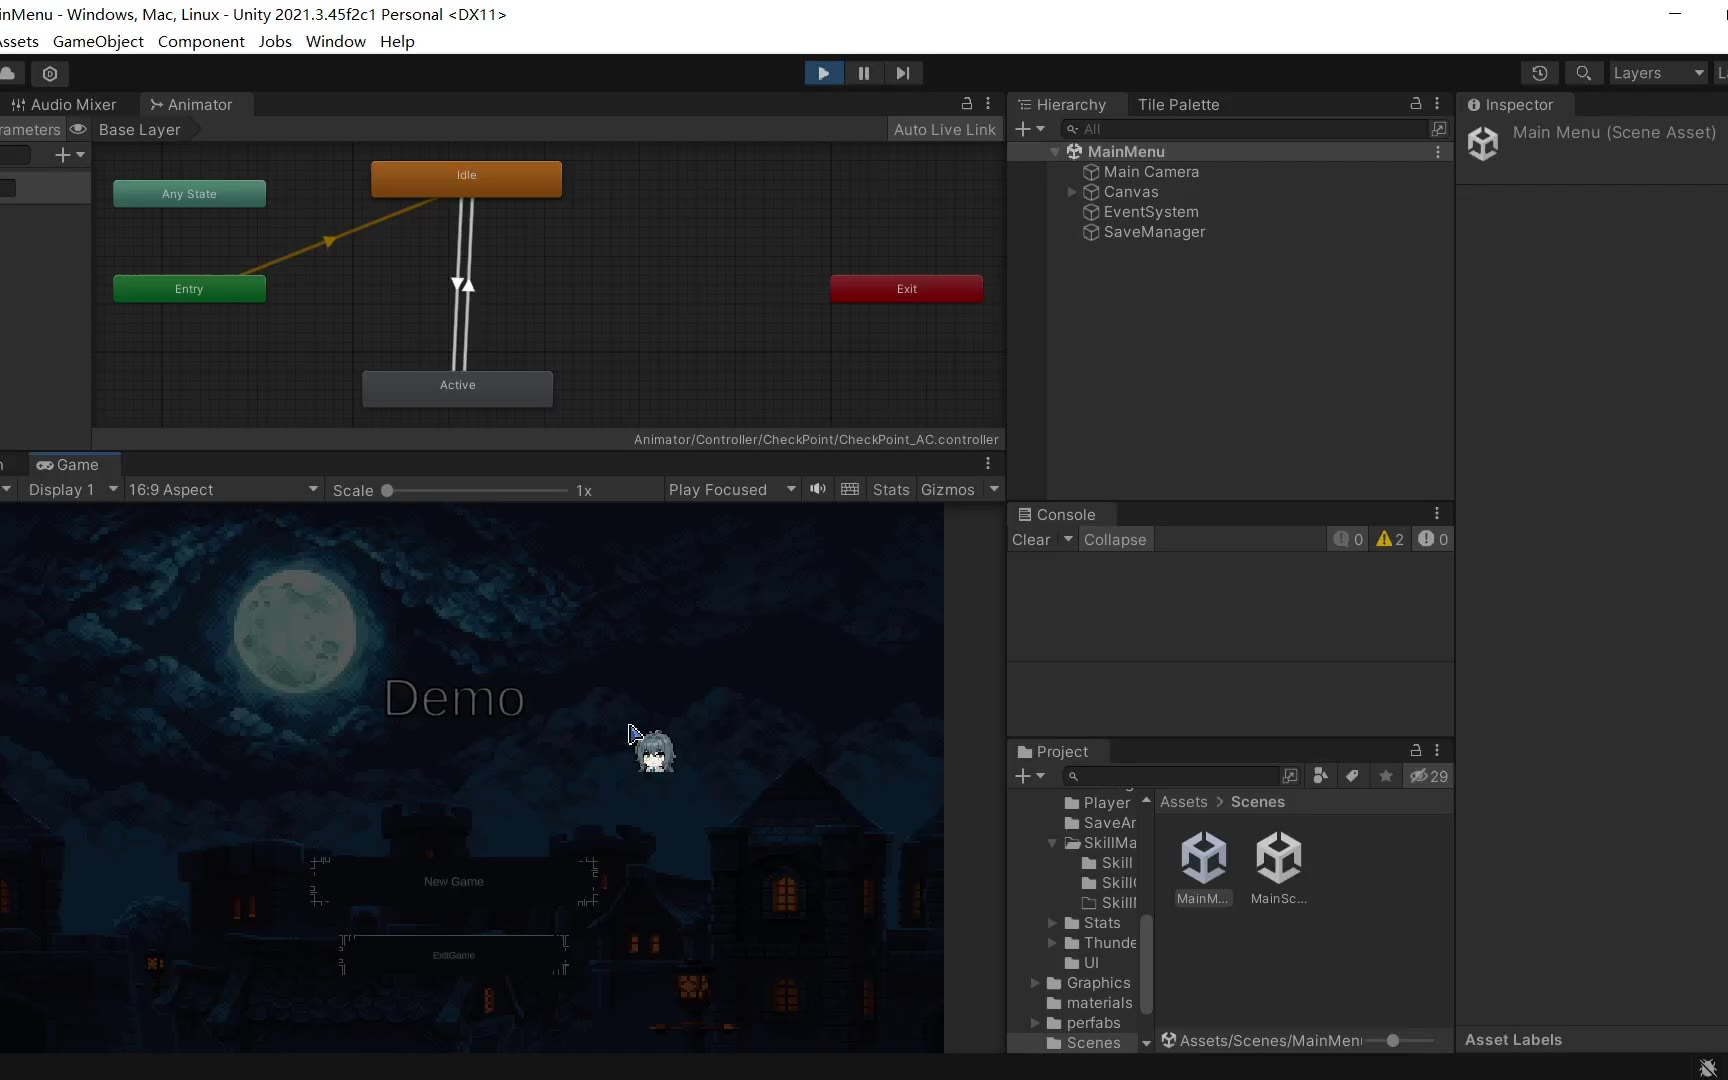Viewport: 1728px width, 1080px height.
Task: Lock the Hierarchy panel with the padlock icon
Action: coord(1416,104)
